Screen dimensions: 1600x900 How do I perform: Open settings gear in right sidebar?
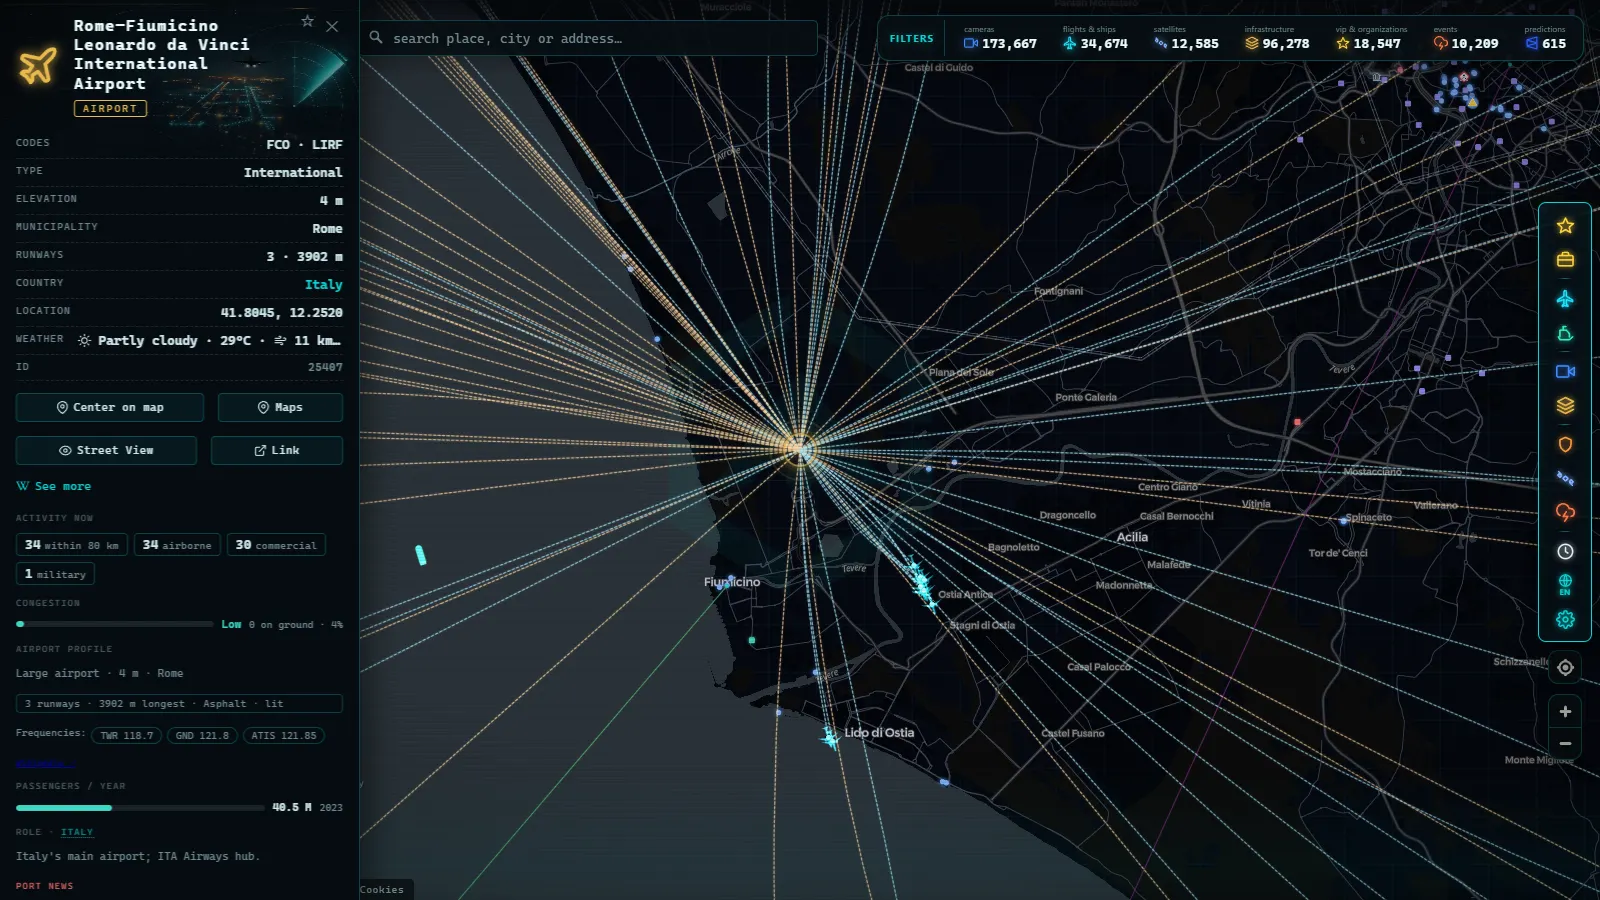point(1565,620)
